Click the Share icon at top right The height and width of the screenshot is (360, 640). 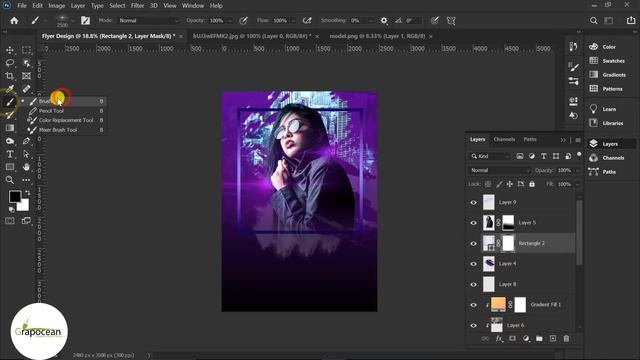pos(631,20)
